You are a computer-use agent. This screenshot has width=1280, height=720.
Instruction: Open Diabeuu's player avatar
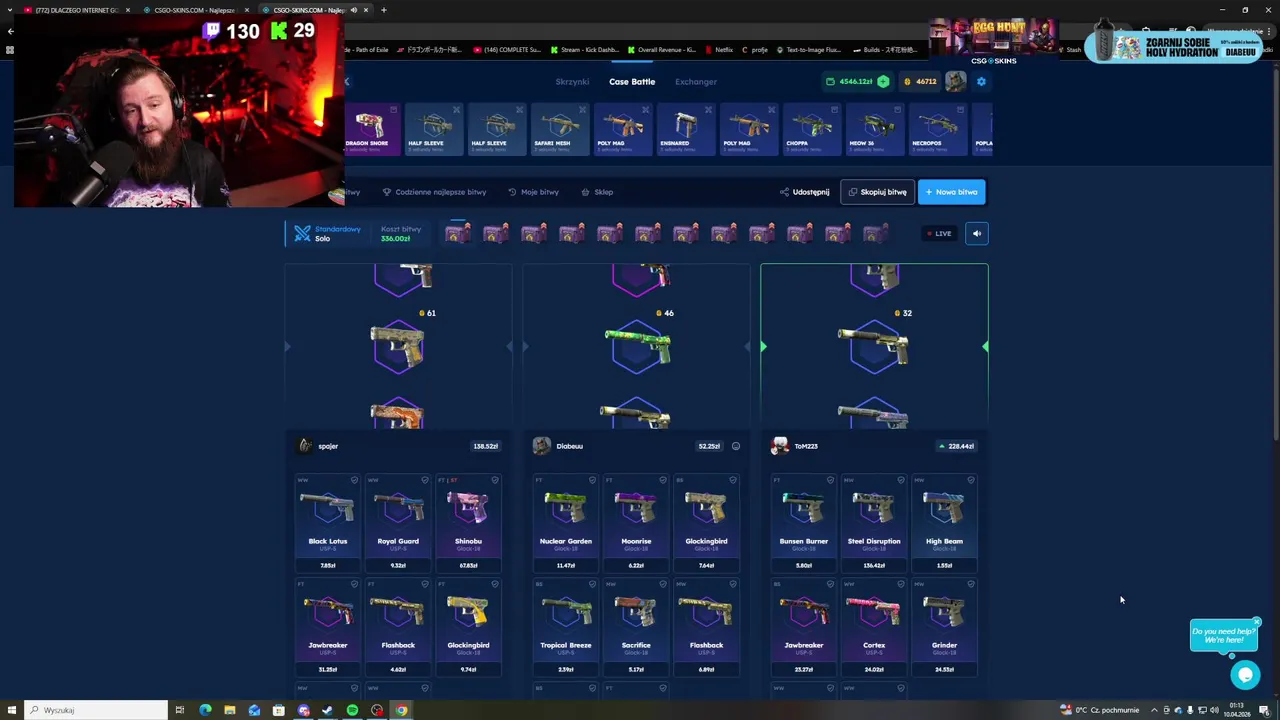point(542,446)
